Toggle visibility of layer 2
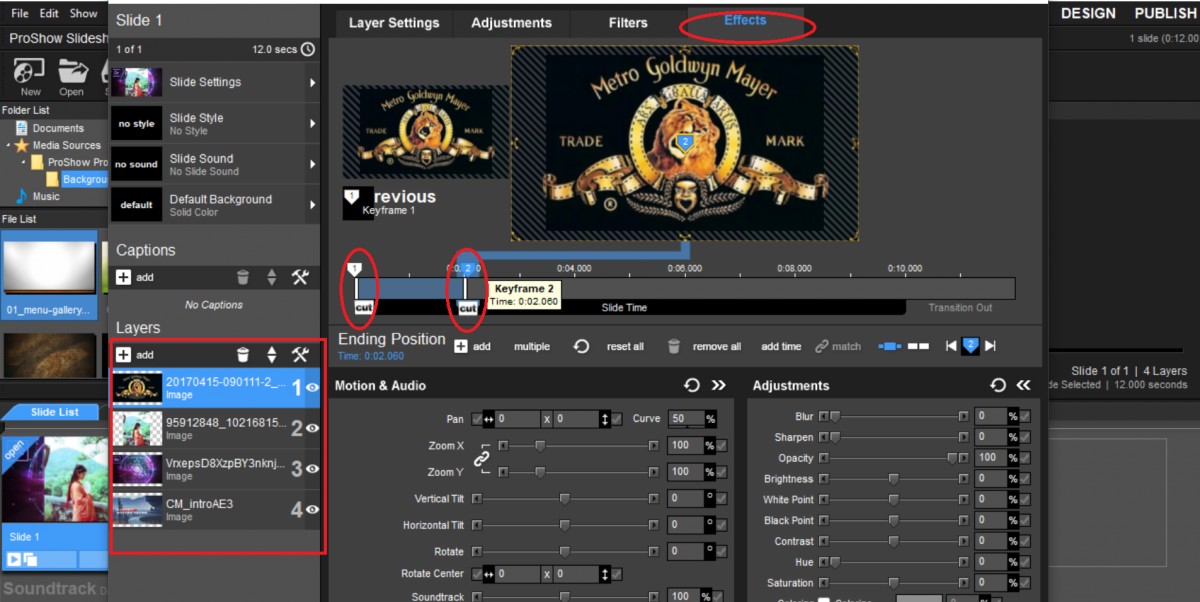The width and height of the screenshot is (1200, 602). point(312,428)
